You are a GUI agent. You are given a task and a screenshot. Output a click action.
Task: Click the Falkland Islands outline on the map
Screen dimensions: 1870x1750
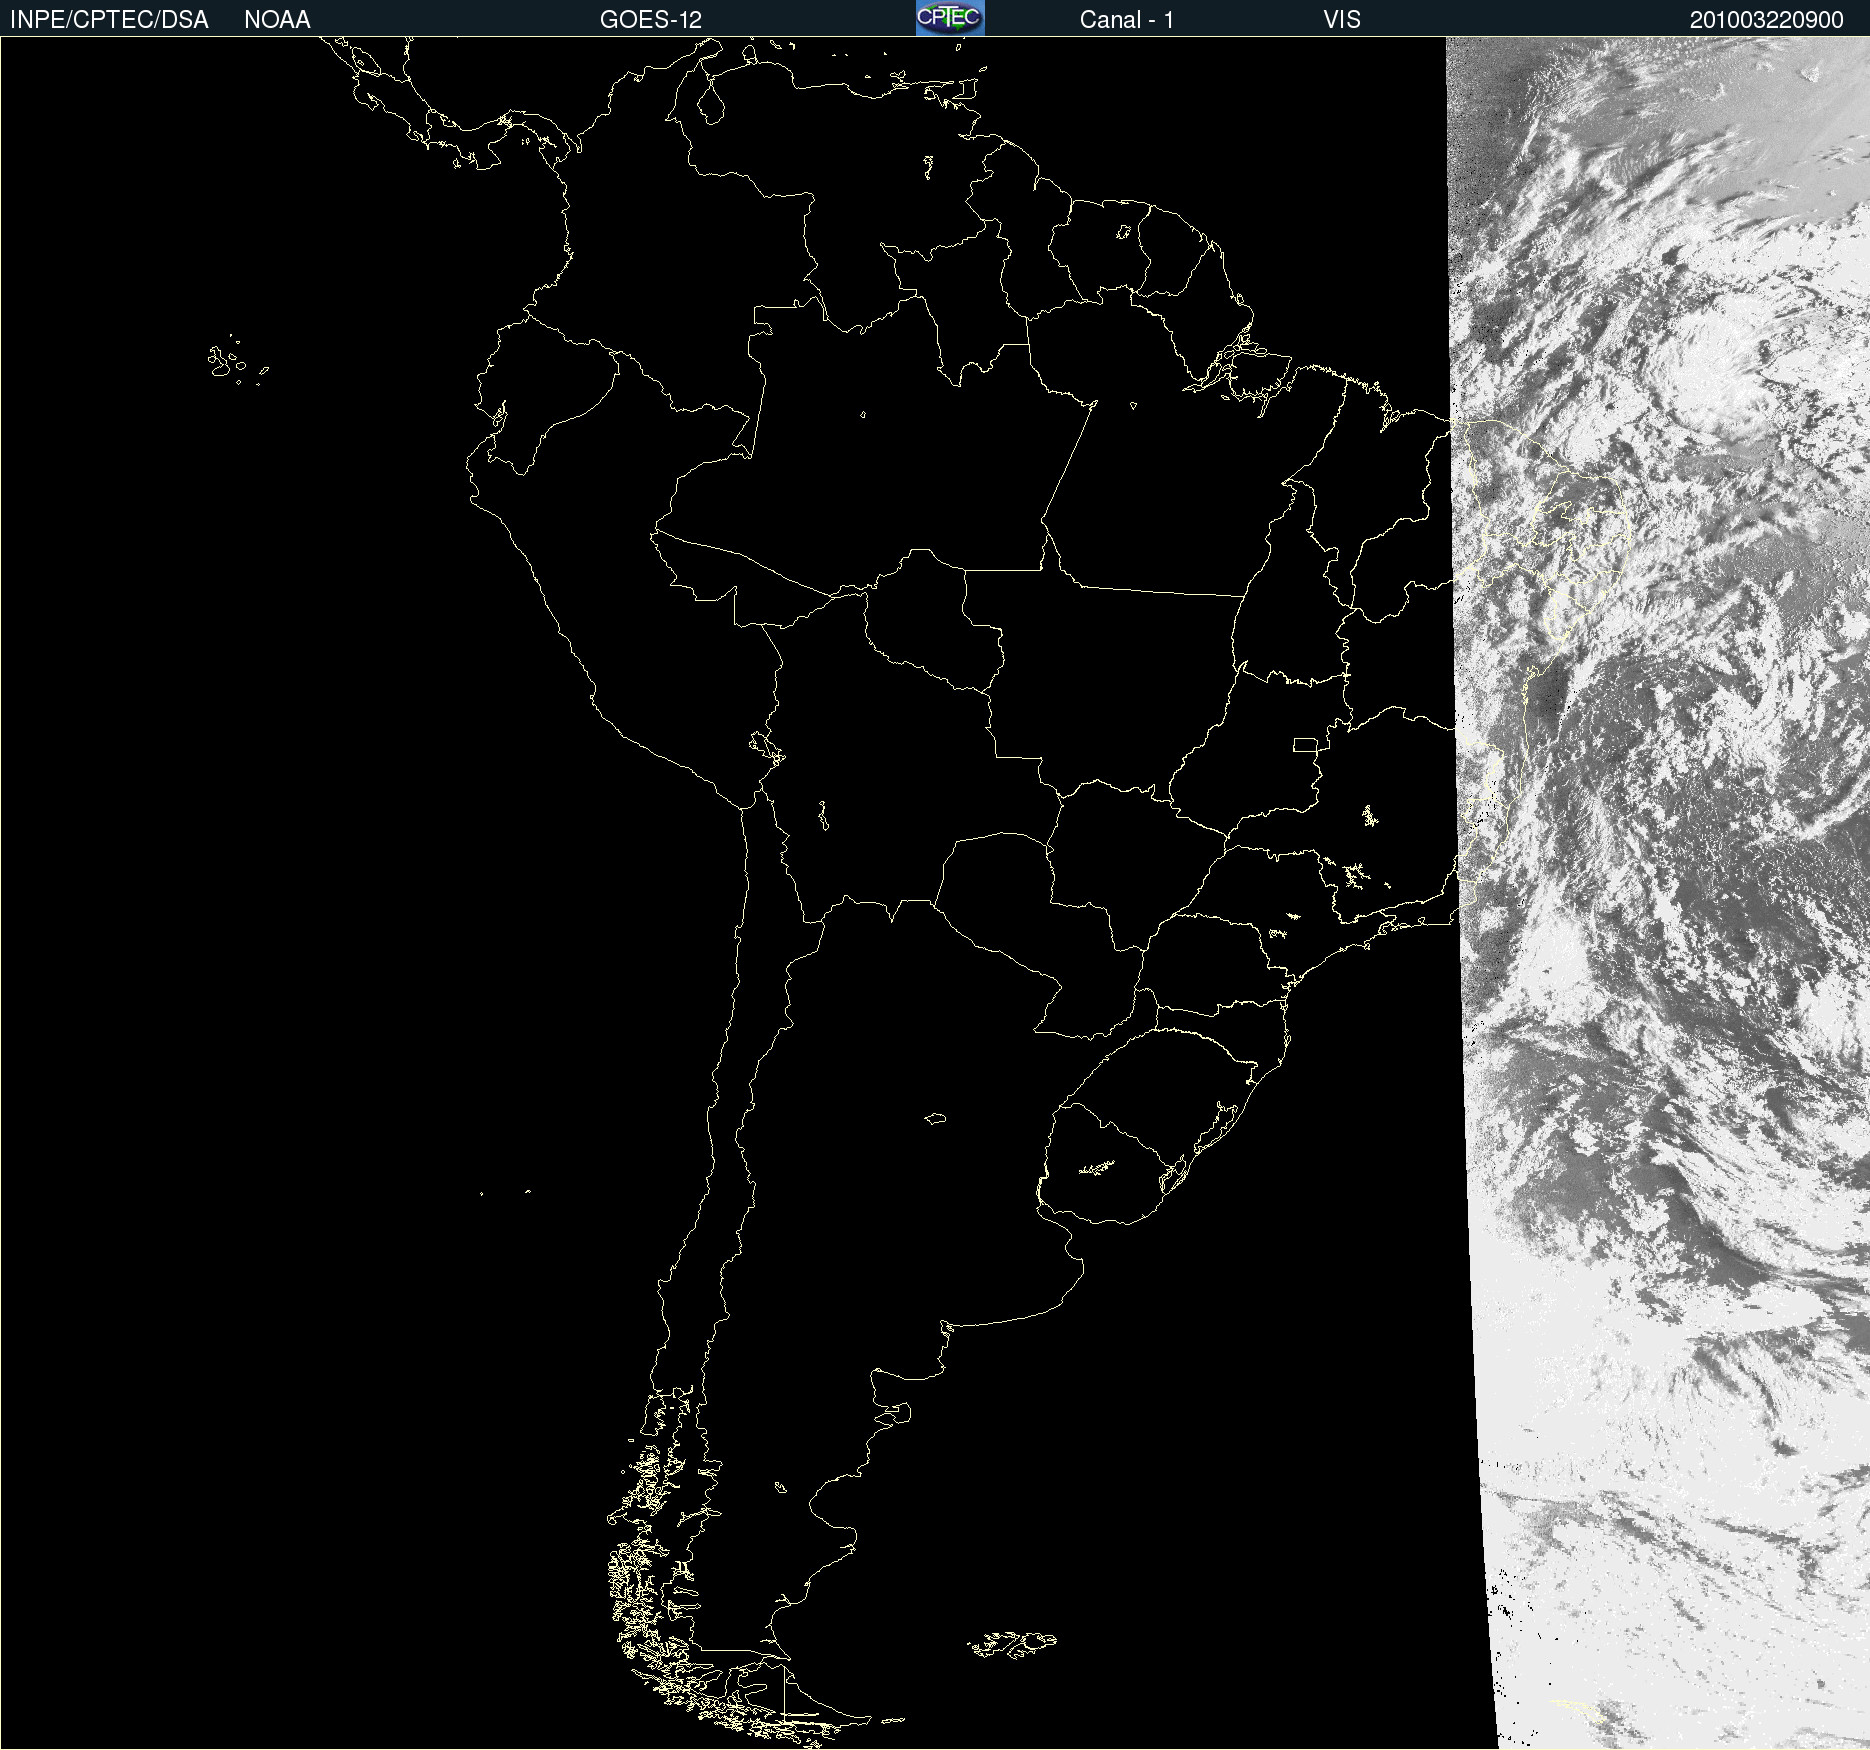[x=1011, y=1644]
